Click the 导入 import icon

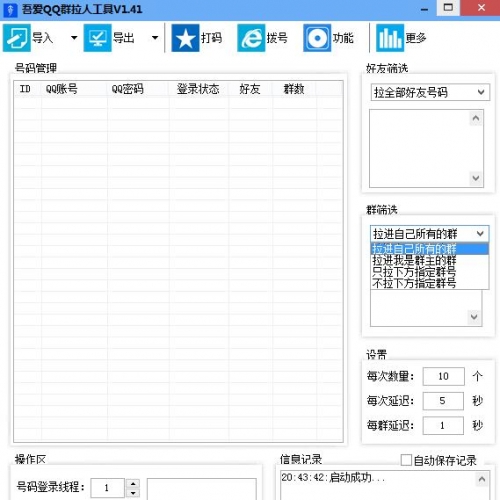click(x=17, y=38)
